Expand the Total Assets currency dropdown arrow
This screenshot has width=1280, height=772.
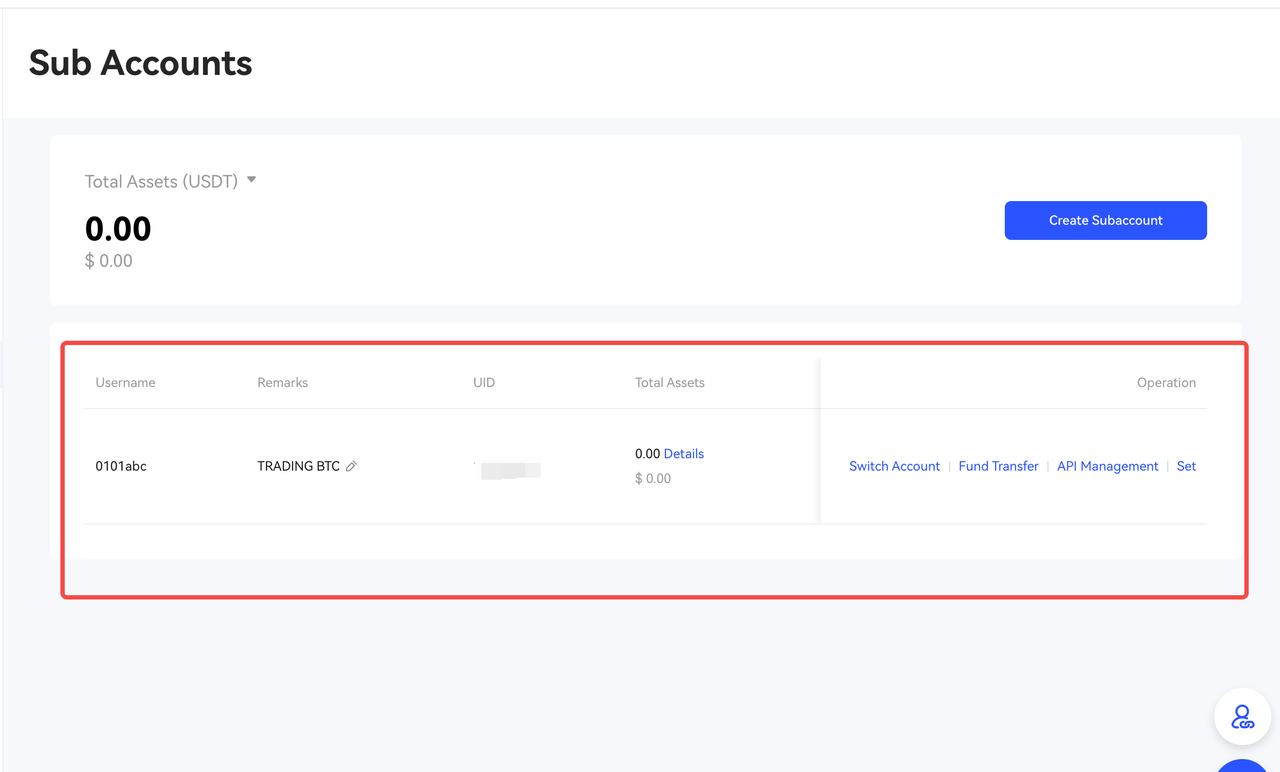click(x=252, y=181)
